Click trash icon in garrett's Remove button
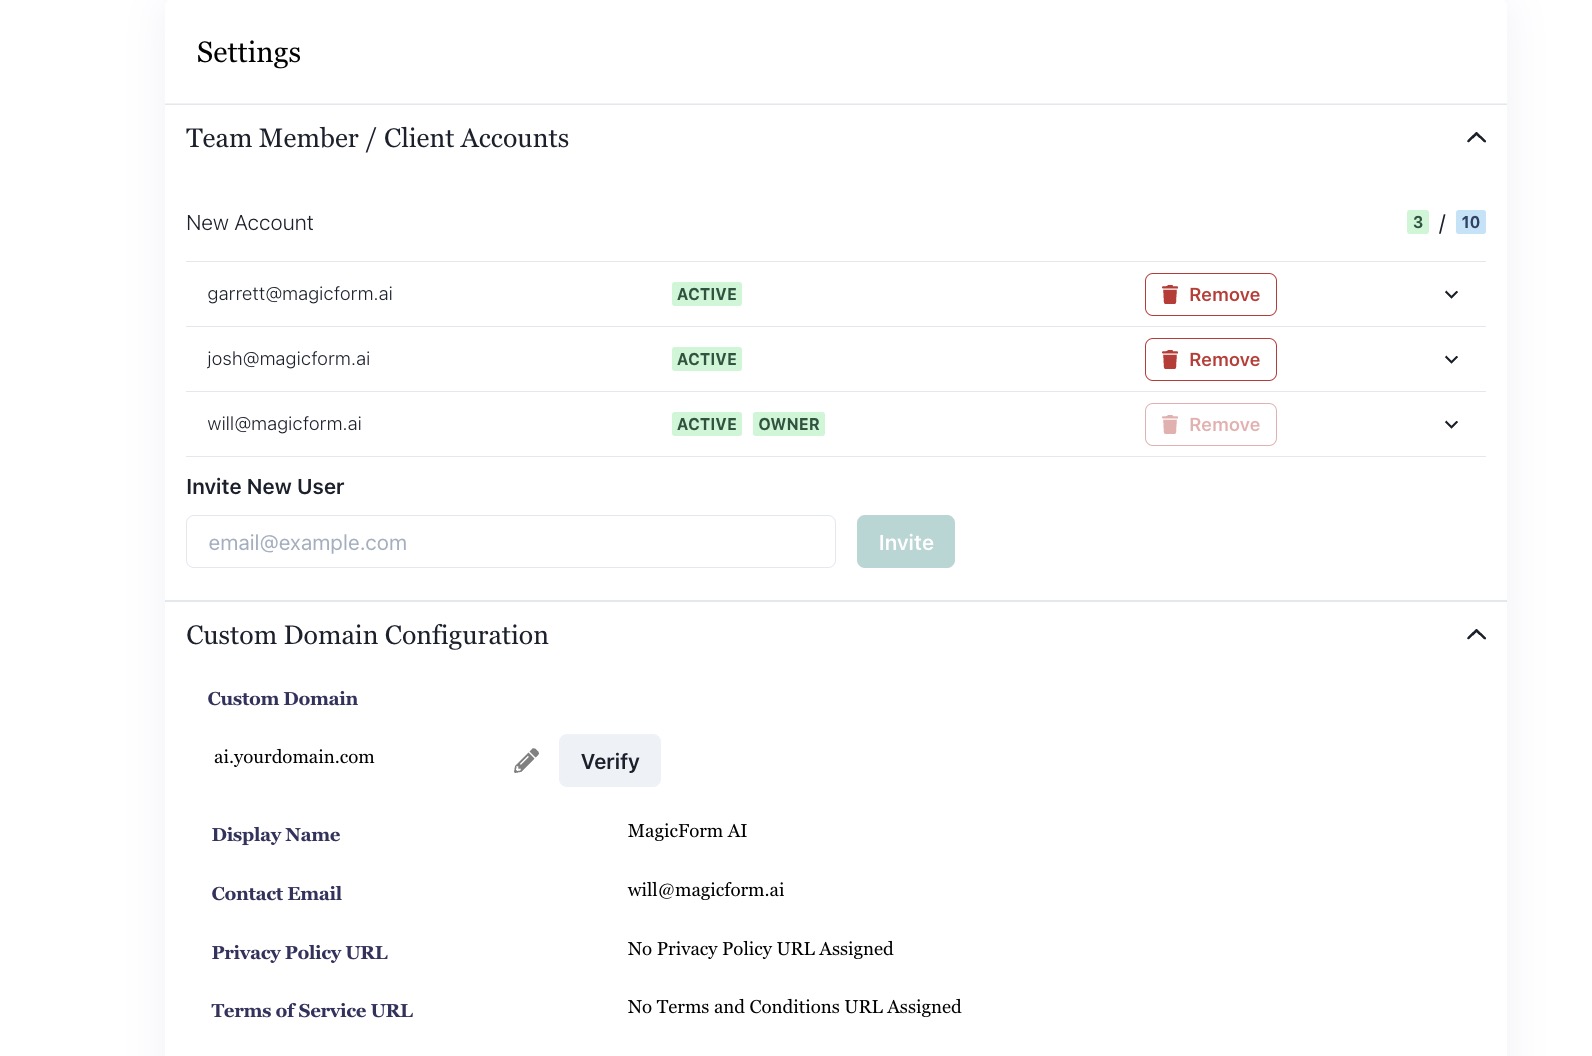 click(1169, 294)
